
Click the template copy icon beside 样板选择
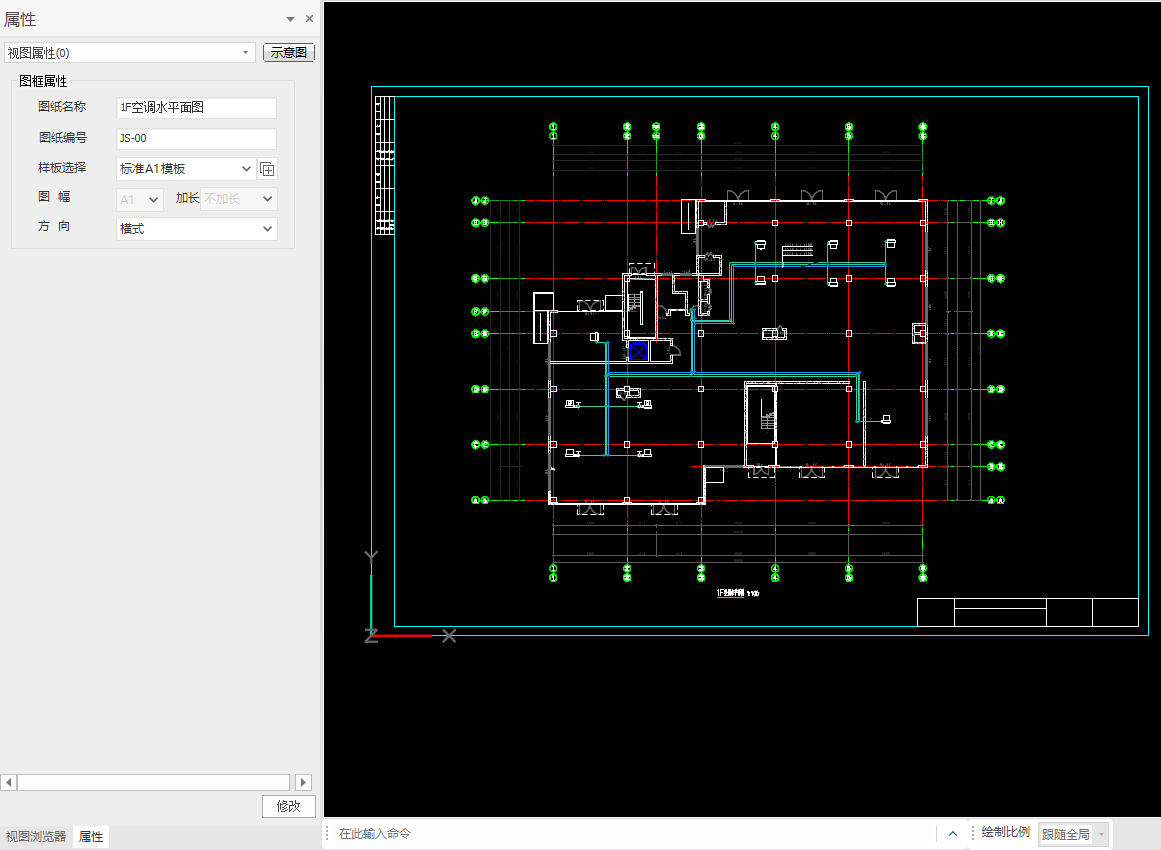[x=267, y=169]
